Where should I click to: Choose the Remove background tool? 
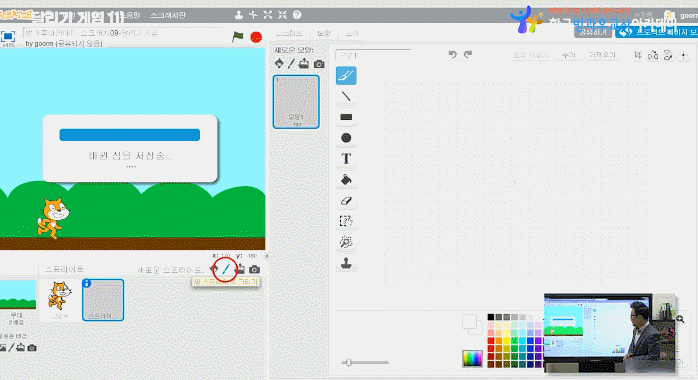point(346,242)
